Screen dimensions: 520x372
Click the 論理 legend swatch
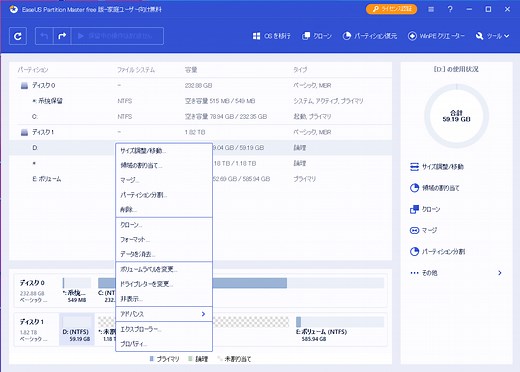(190, 359)
